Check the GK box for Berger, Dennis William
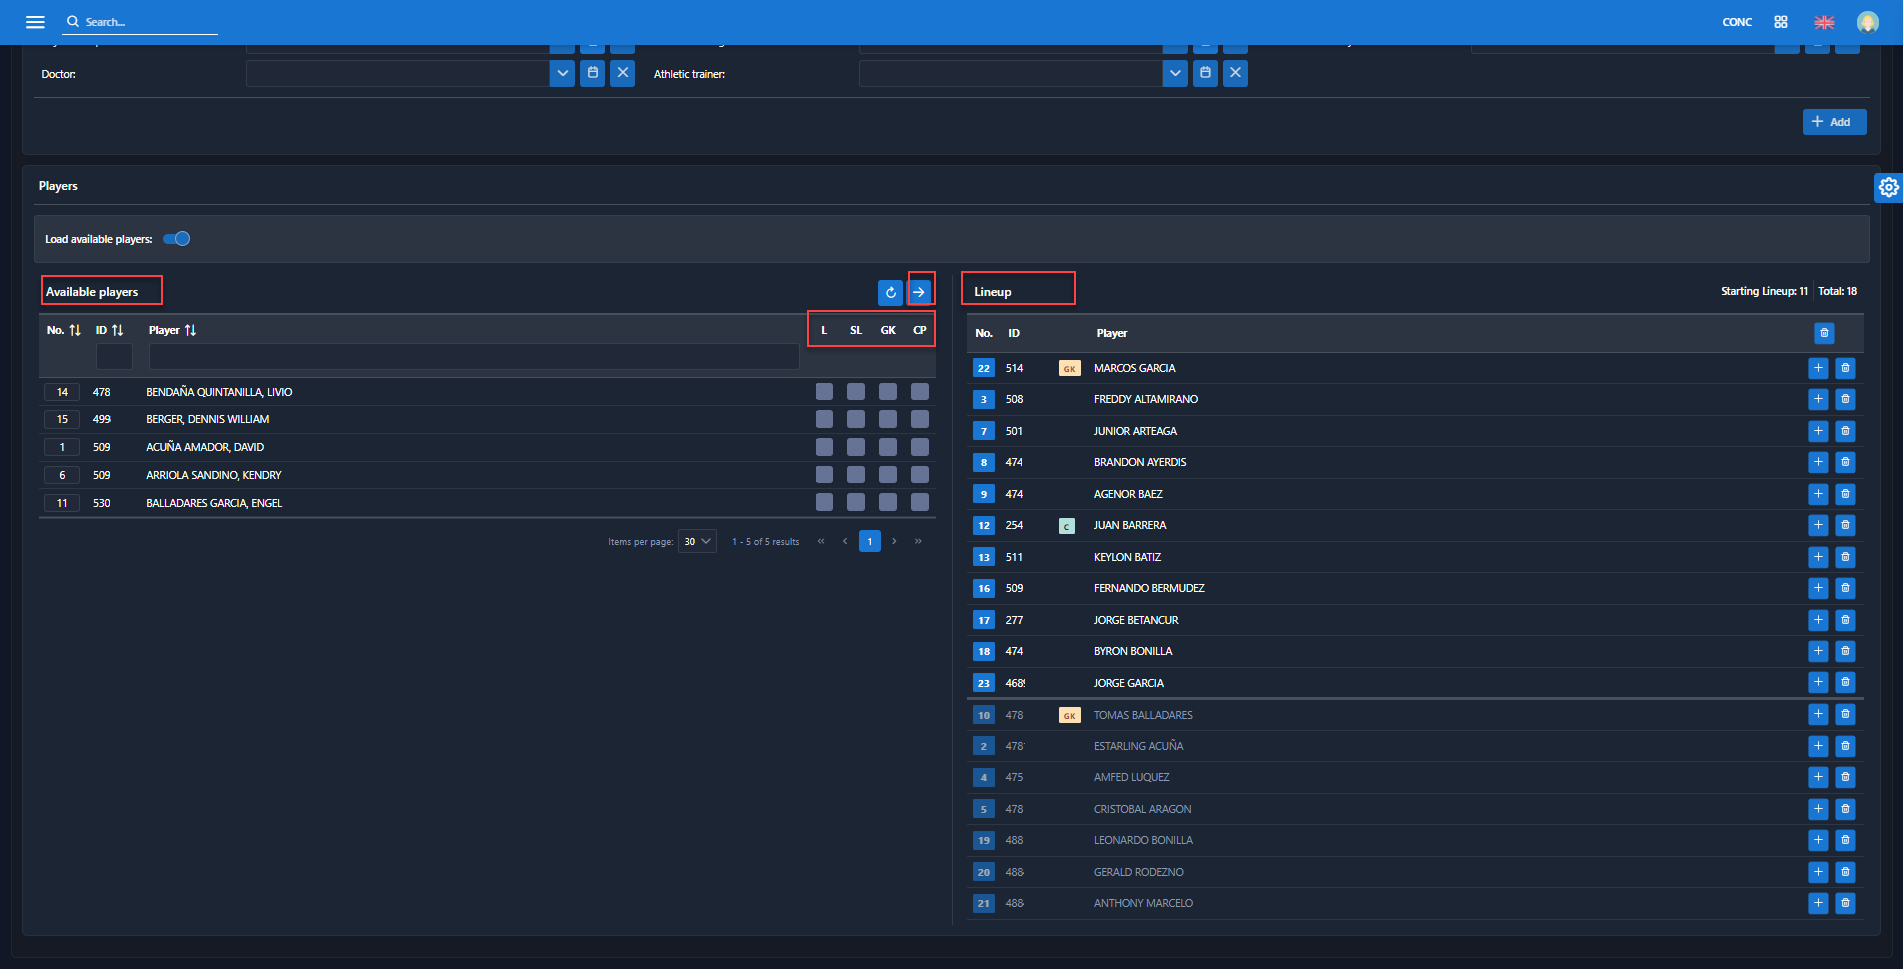The image size is (1903, 969). pyautogui.click(x=888, y=419)
